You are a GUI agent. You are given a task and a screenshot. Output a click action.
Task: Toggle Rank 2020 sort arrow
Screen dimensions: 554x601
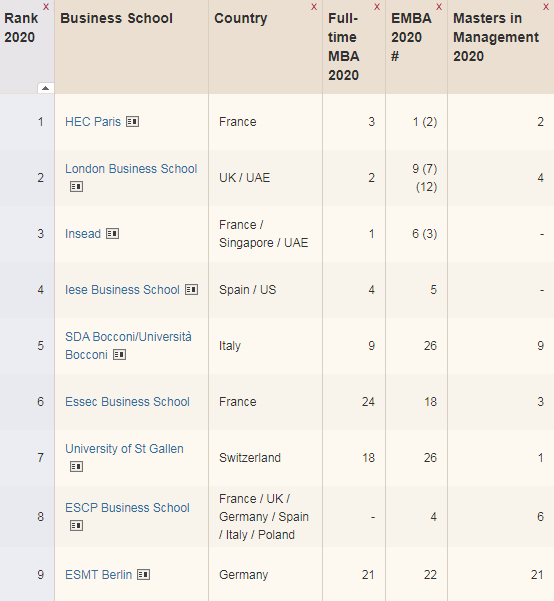point(46,88)
